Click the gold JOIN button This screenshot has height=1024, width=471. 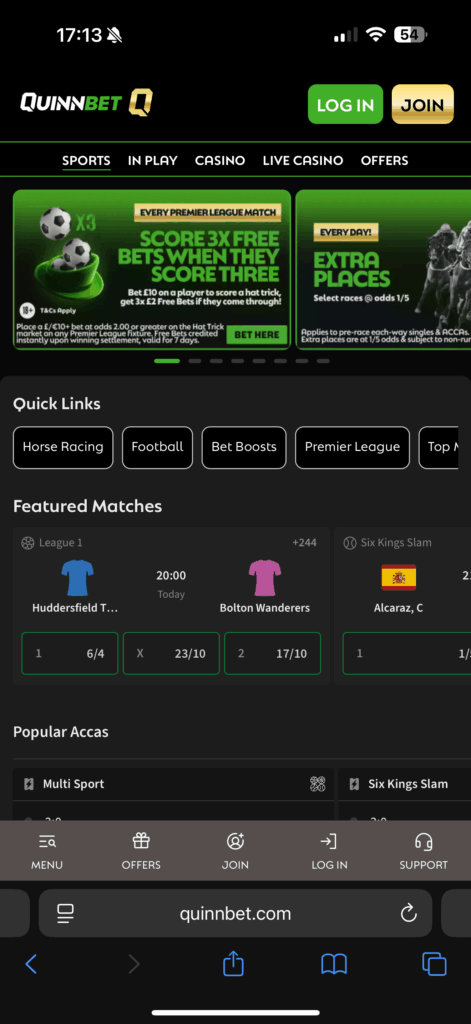423,104
